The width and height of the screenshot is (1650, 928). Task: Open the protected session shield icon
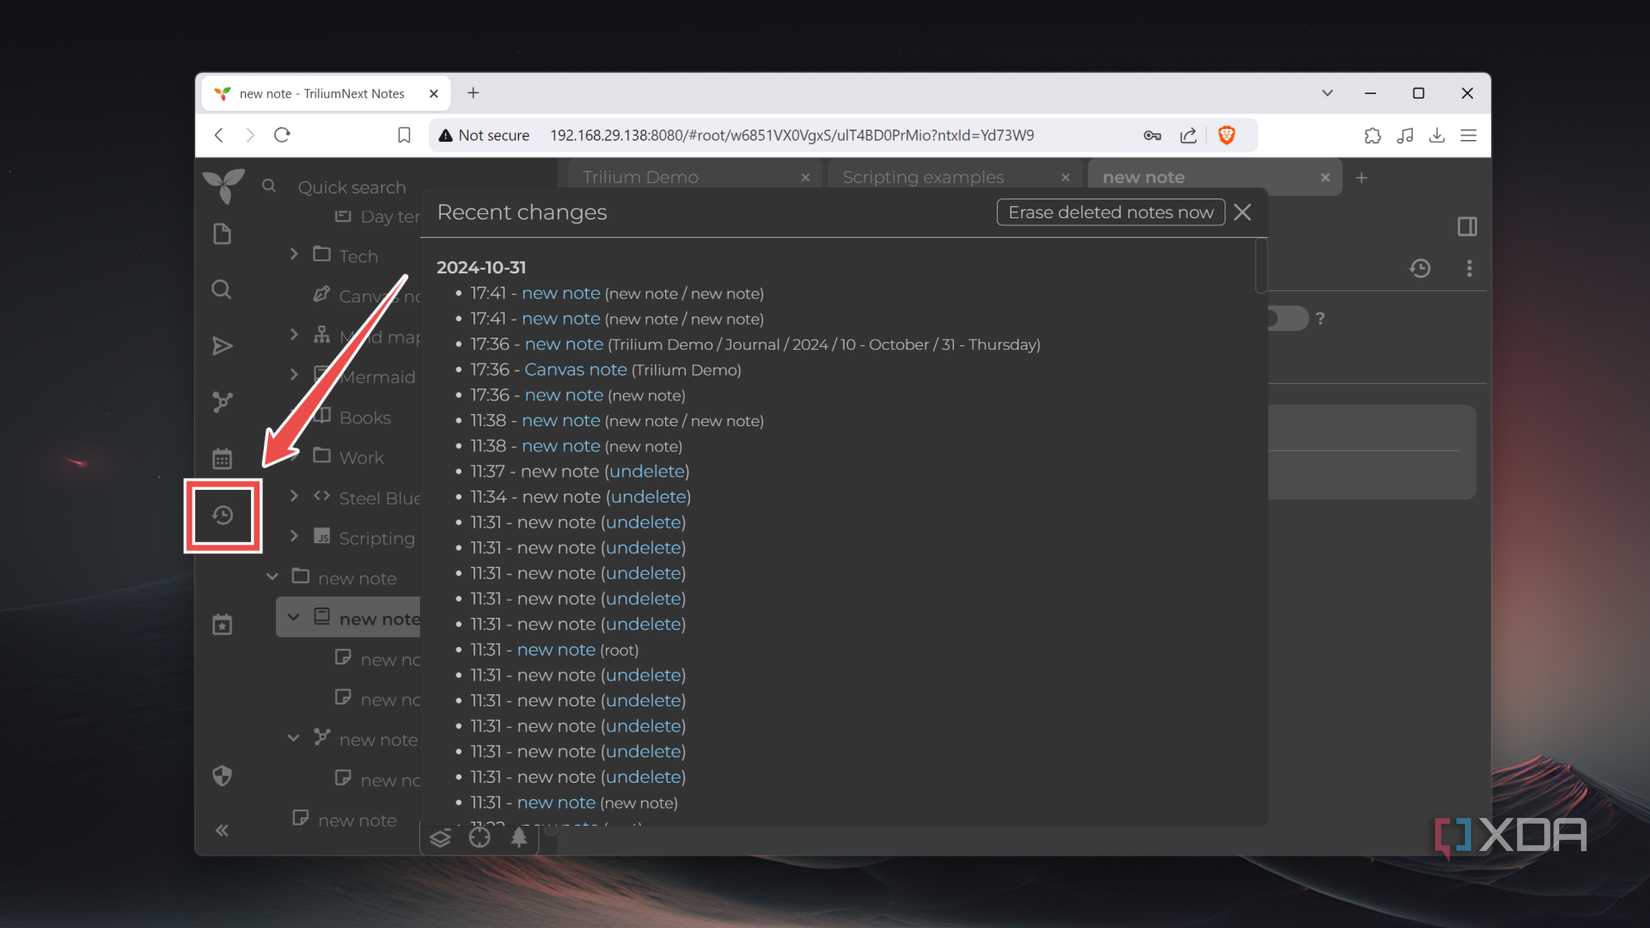point(222,776)
